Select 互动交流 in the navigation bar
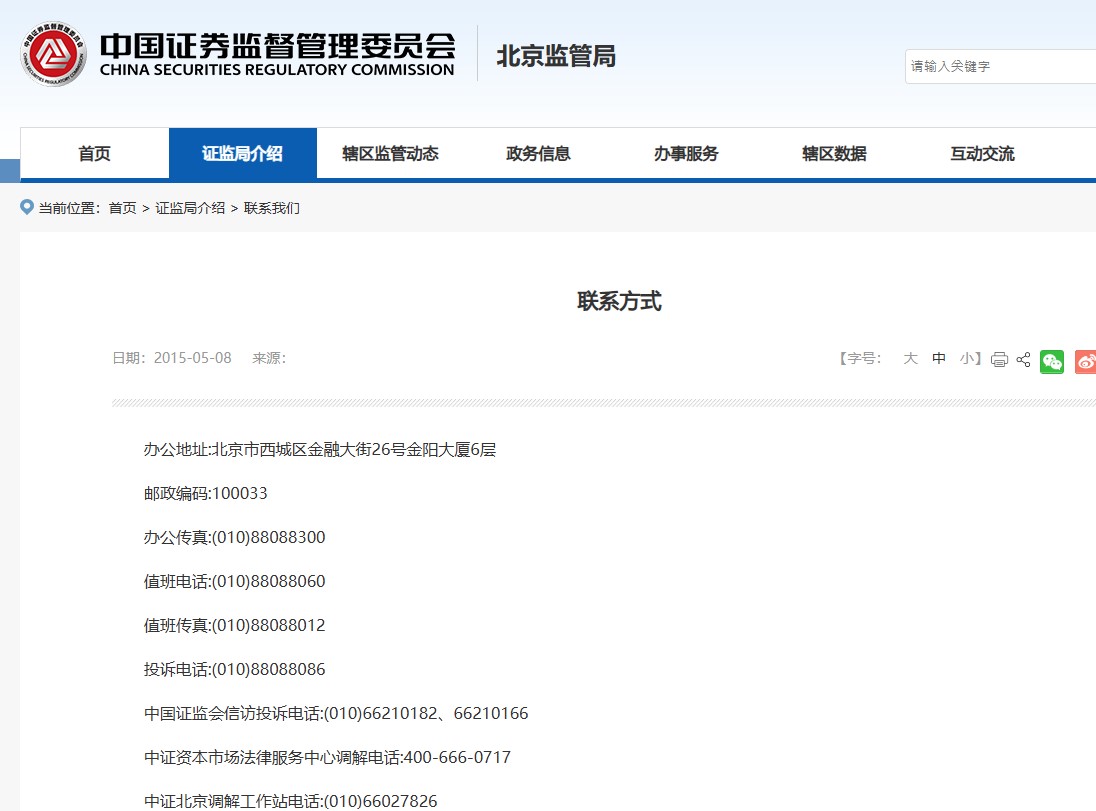 (982, 153)
